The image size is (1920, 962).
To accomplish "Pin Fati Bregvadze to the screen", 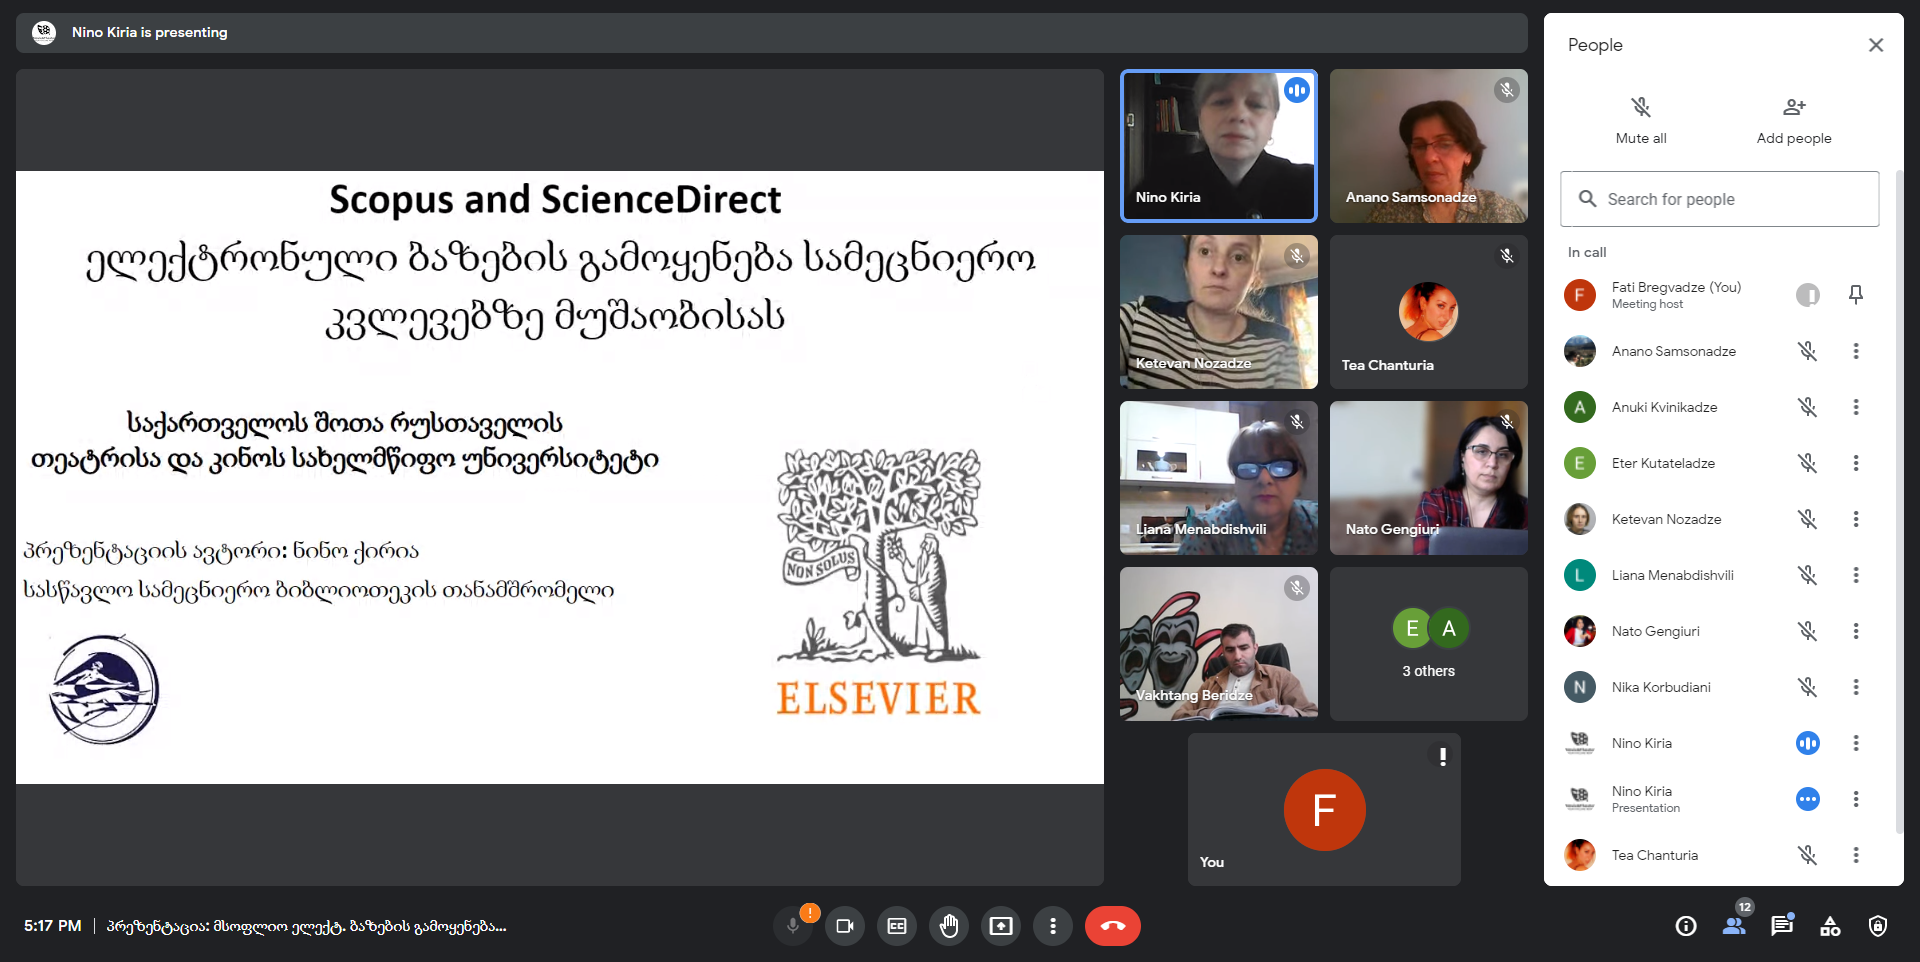I will coord(1856,295).
